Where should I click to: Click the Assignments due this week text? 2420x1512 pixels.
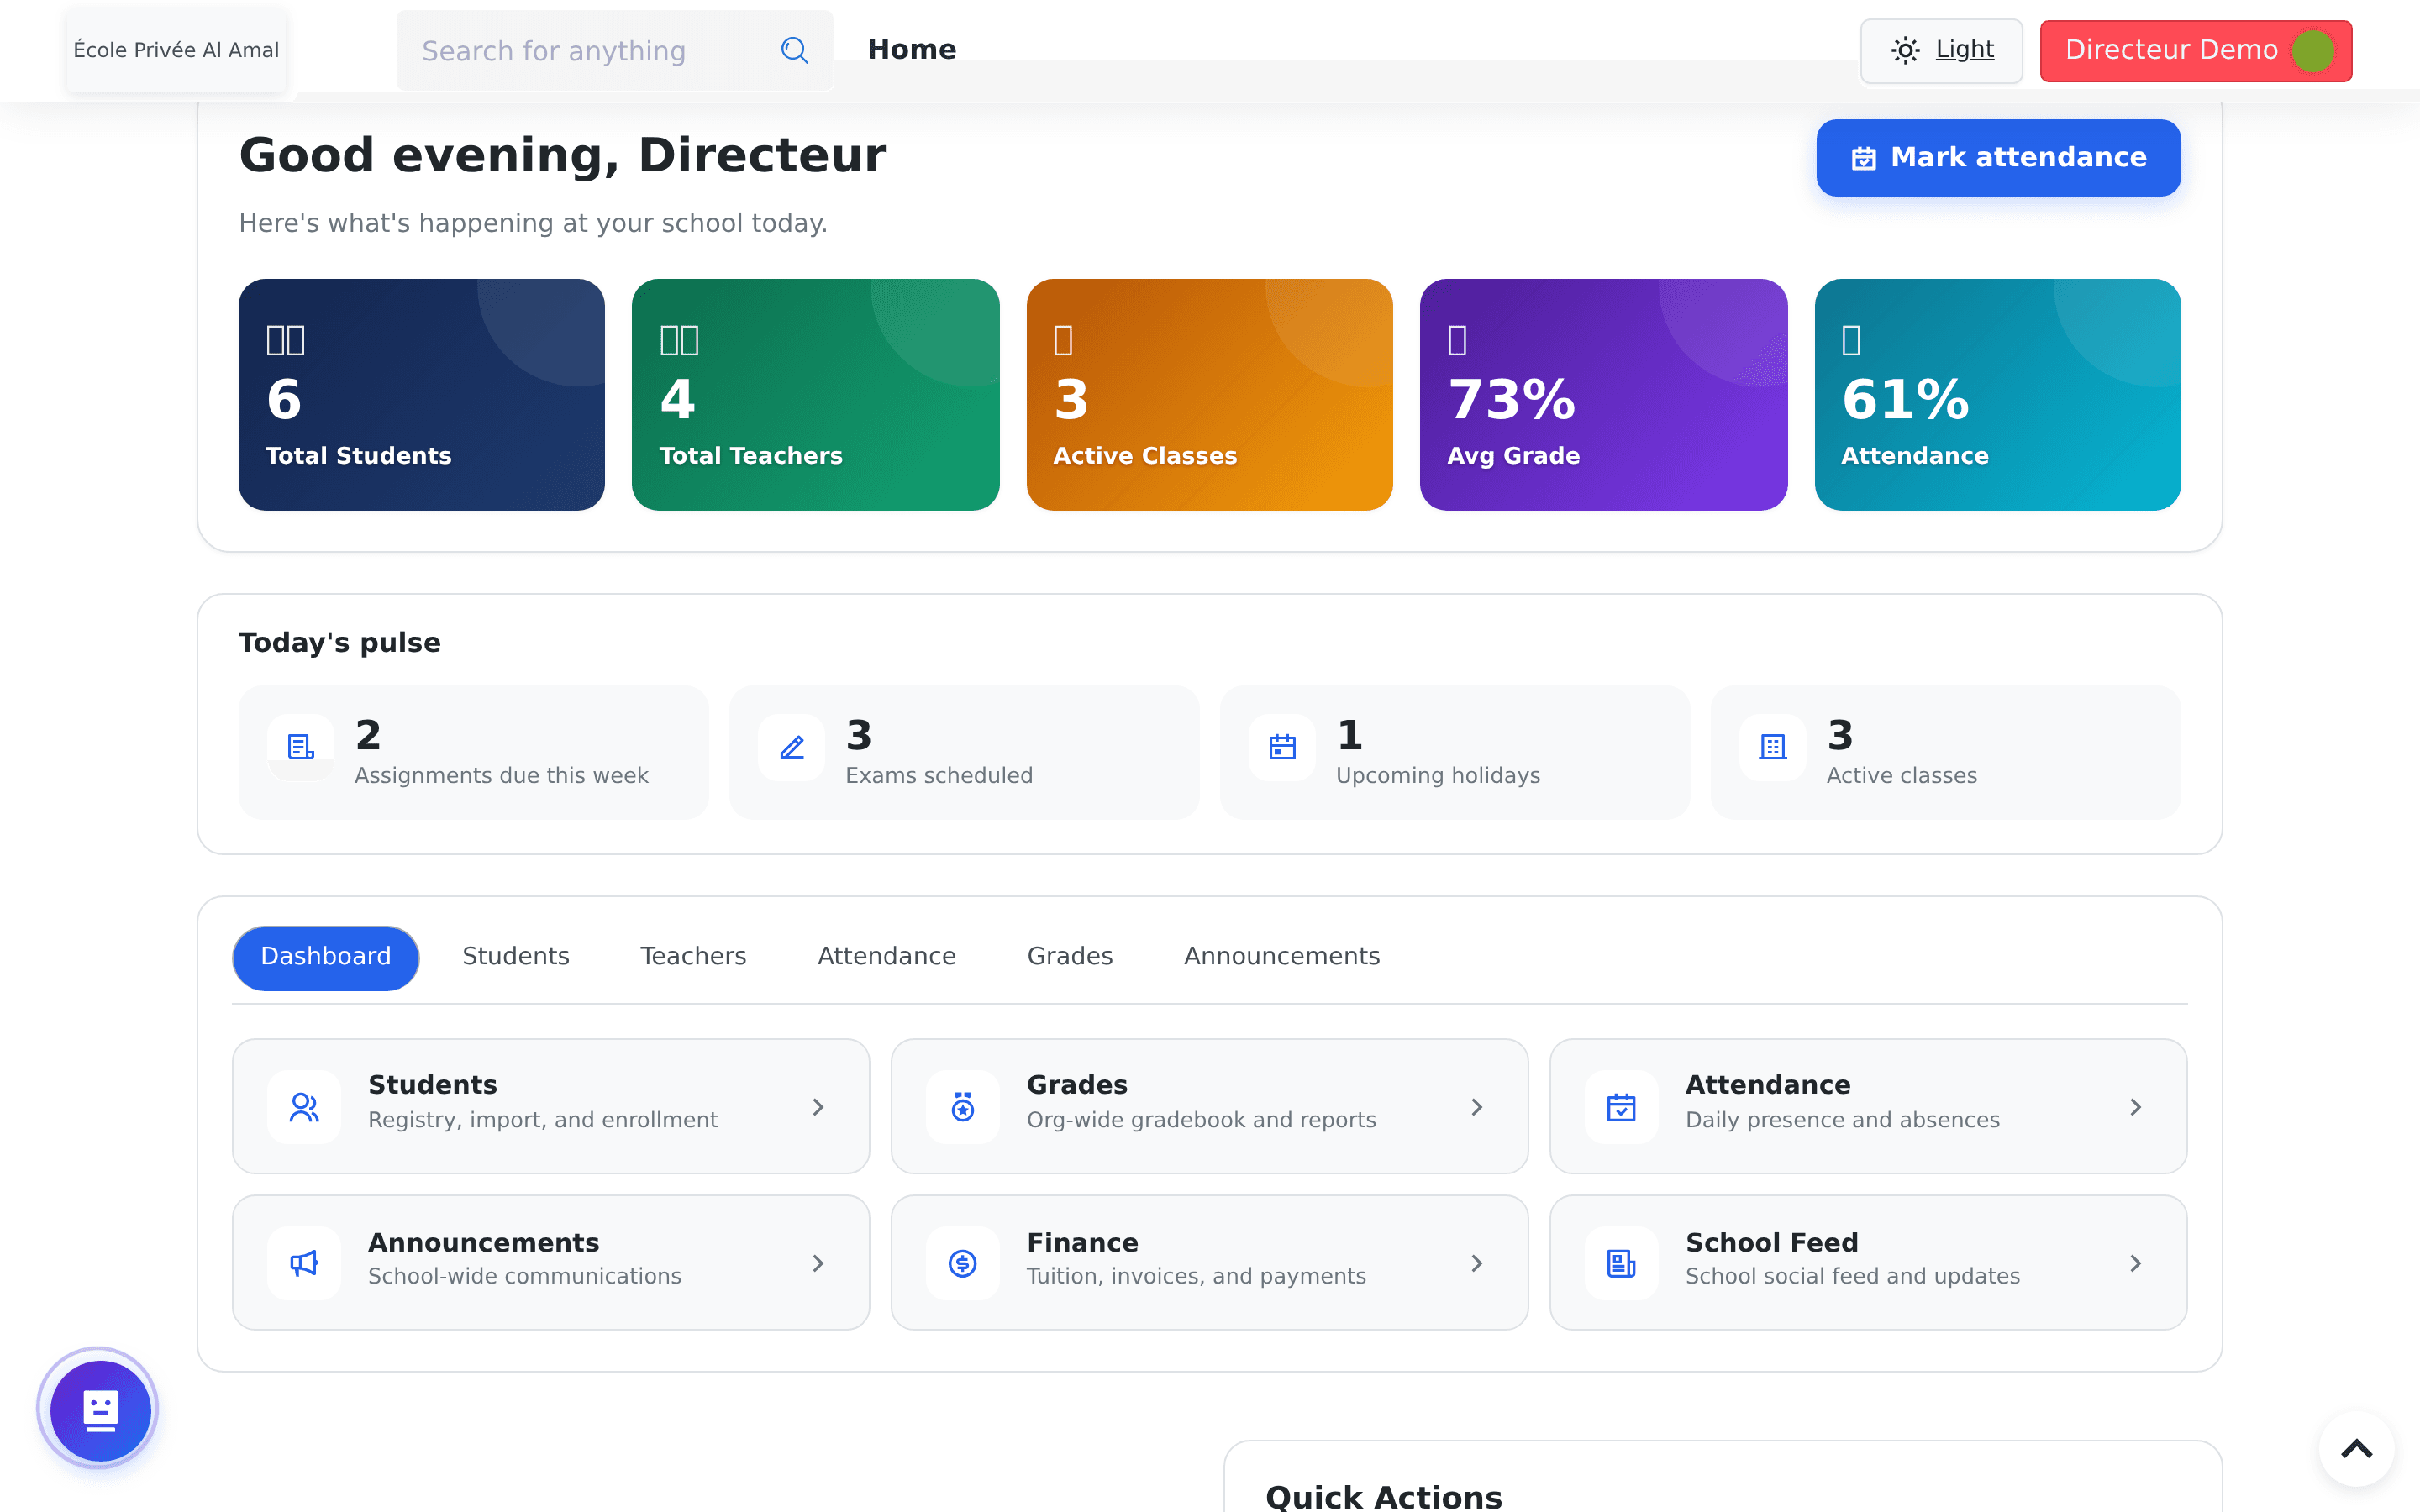[501, 776]
